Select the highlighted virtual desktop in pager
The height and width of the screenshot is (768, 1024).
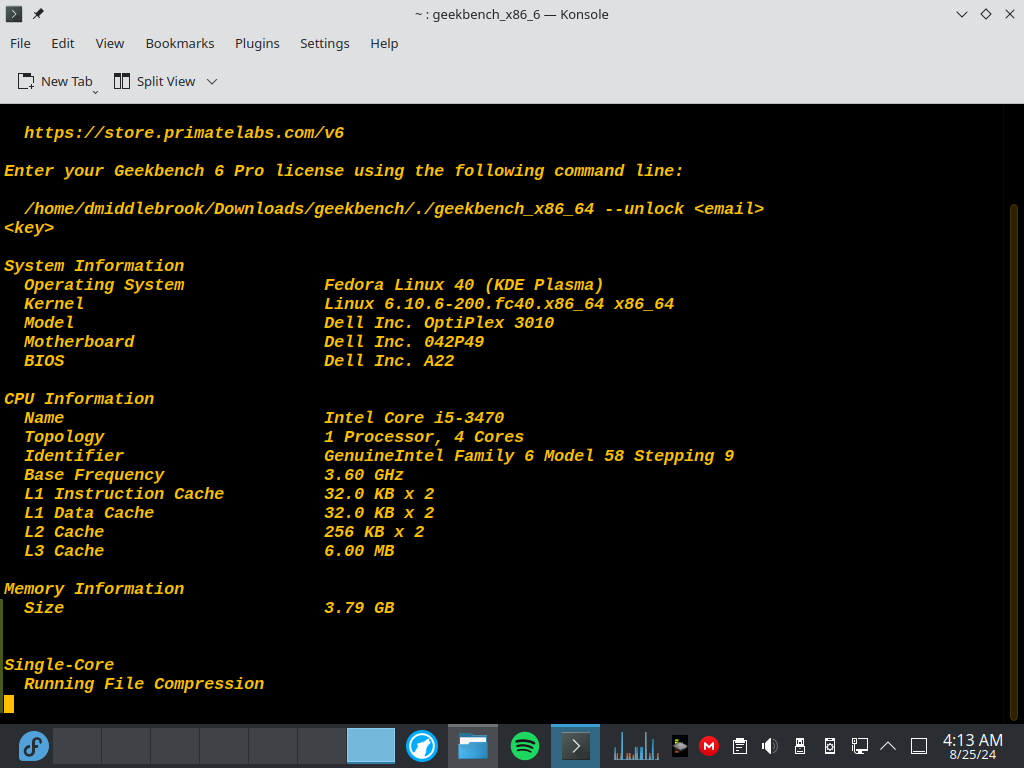[x=370, y=746]
